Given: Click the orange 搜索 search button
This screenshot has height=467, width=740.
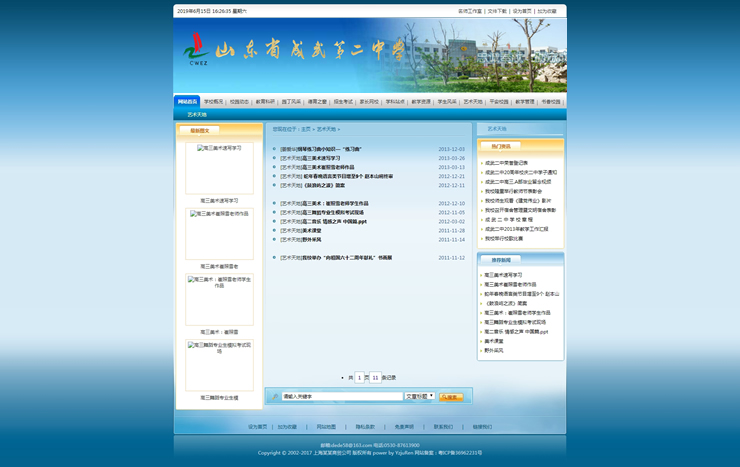Looking at the screenshot, I should click(450, 397).
